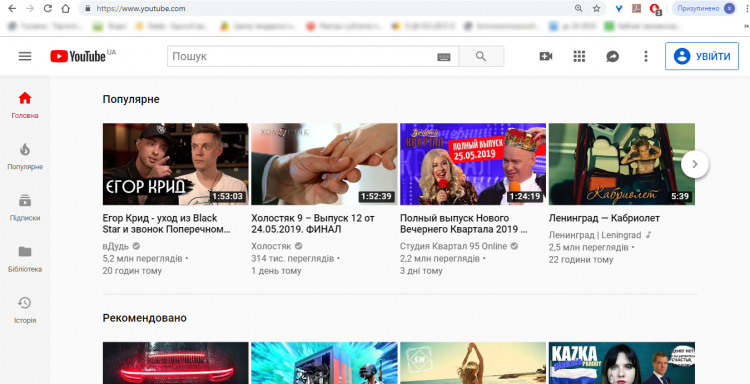The width and height of the screenshot is (750, 384).
Task: Go to Головна in the sidebar
Action: (25, 106)
